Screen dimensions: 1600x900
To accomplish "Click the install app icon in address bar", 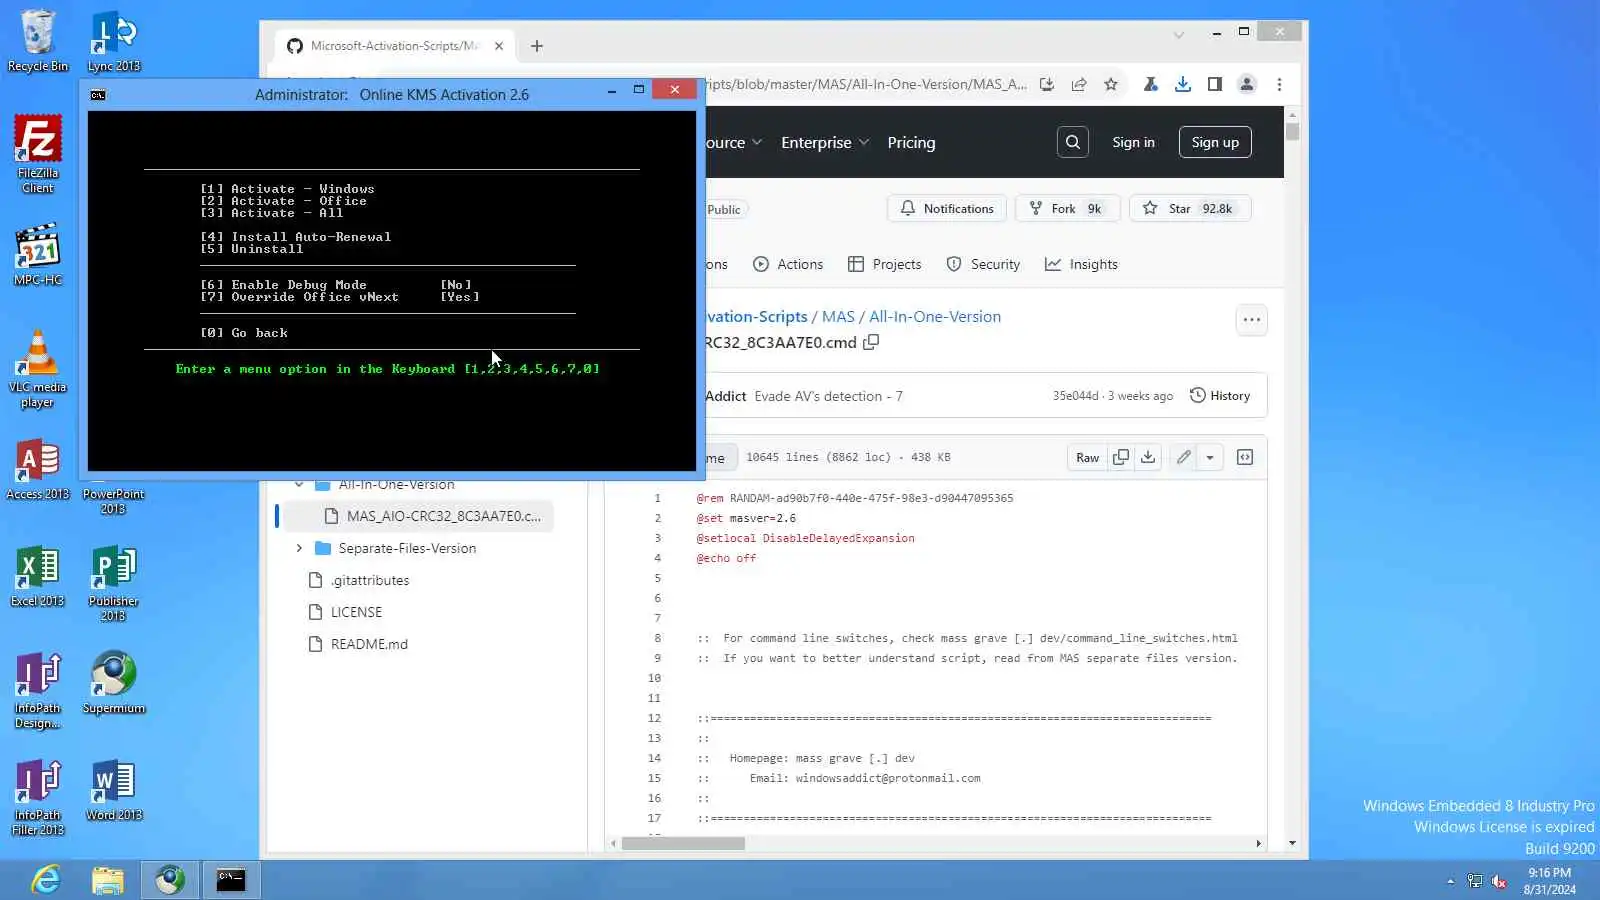I will pos(1047,84).
